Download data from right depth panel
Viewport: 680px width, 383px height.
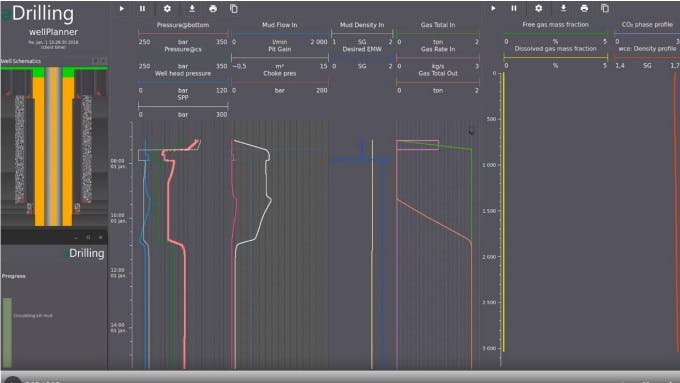563,8
